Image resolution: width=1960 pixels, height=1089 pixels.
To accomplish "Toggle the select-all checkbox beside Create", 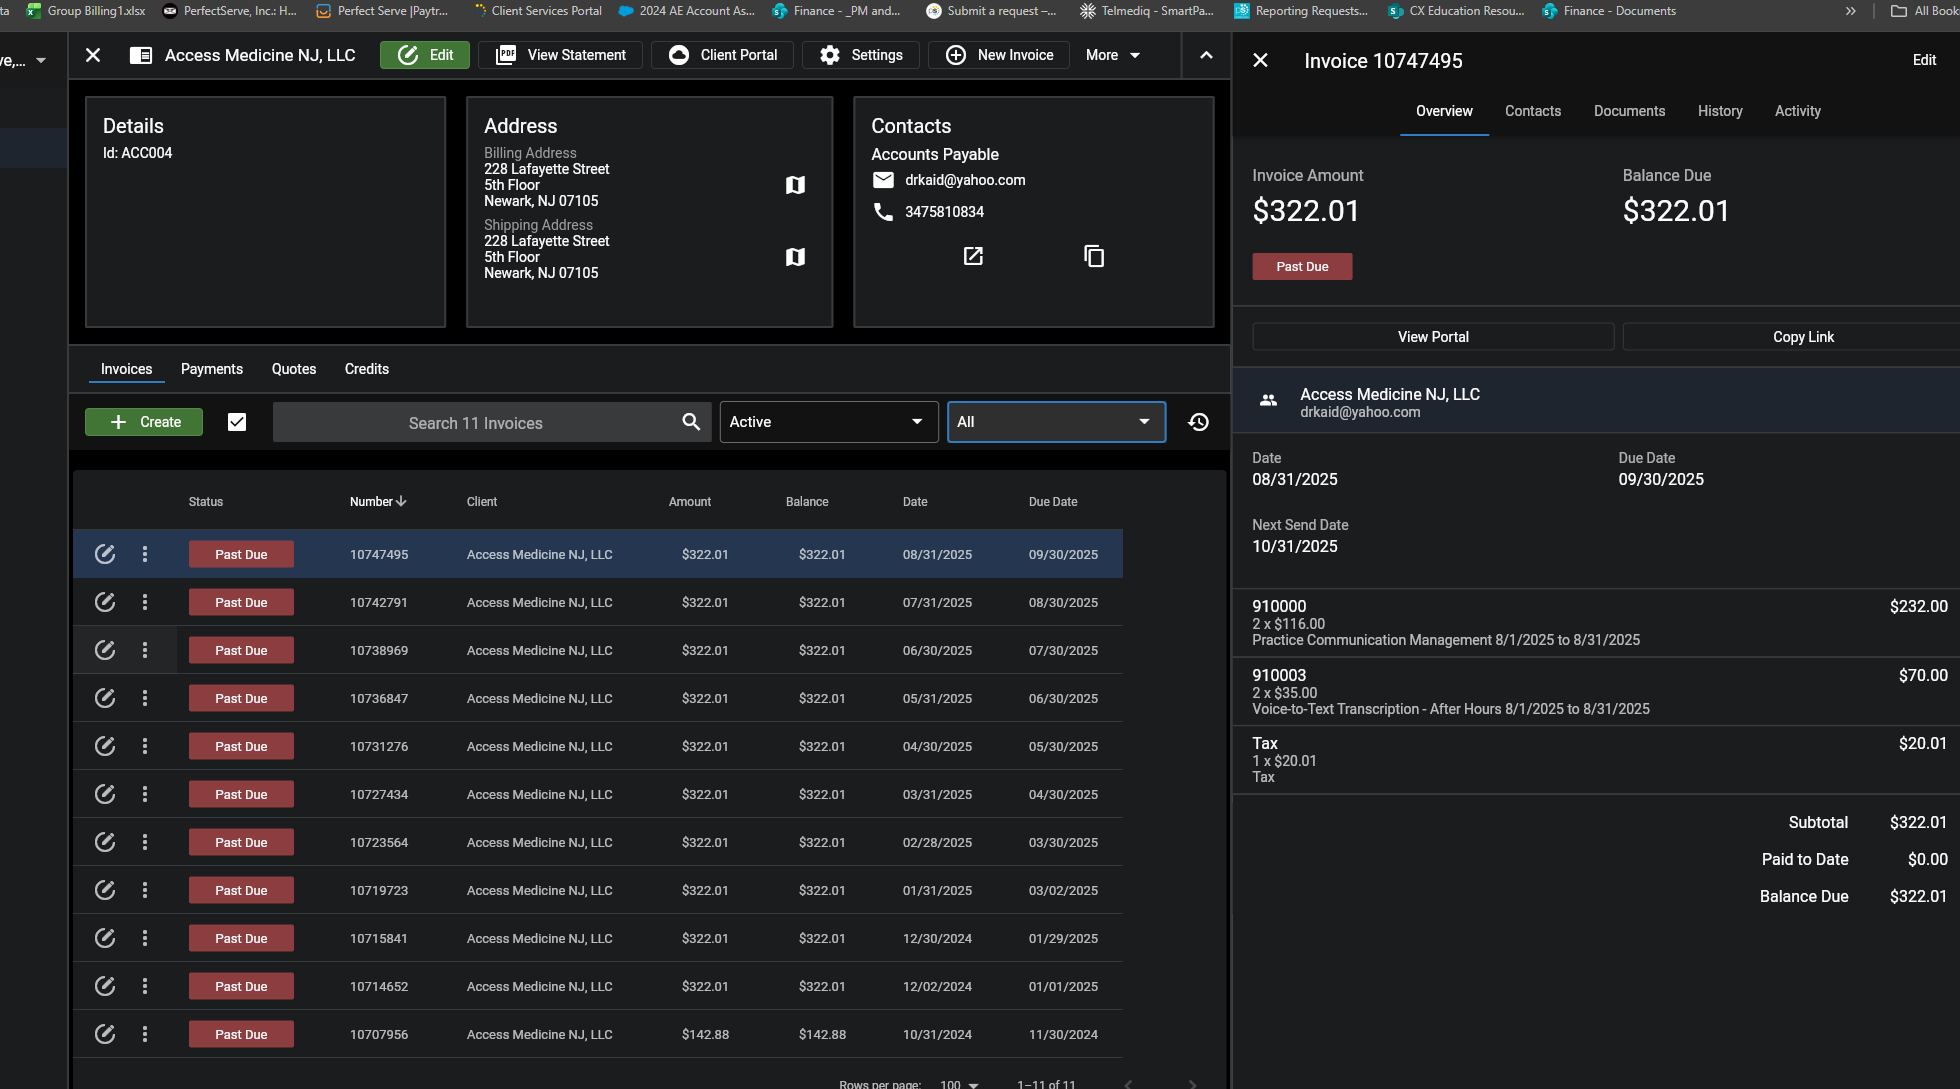I will click(237, 422).
